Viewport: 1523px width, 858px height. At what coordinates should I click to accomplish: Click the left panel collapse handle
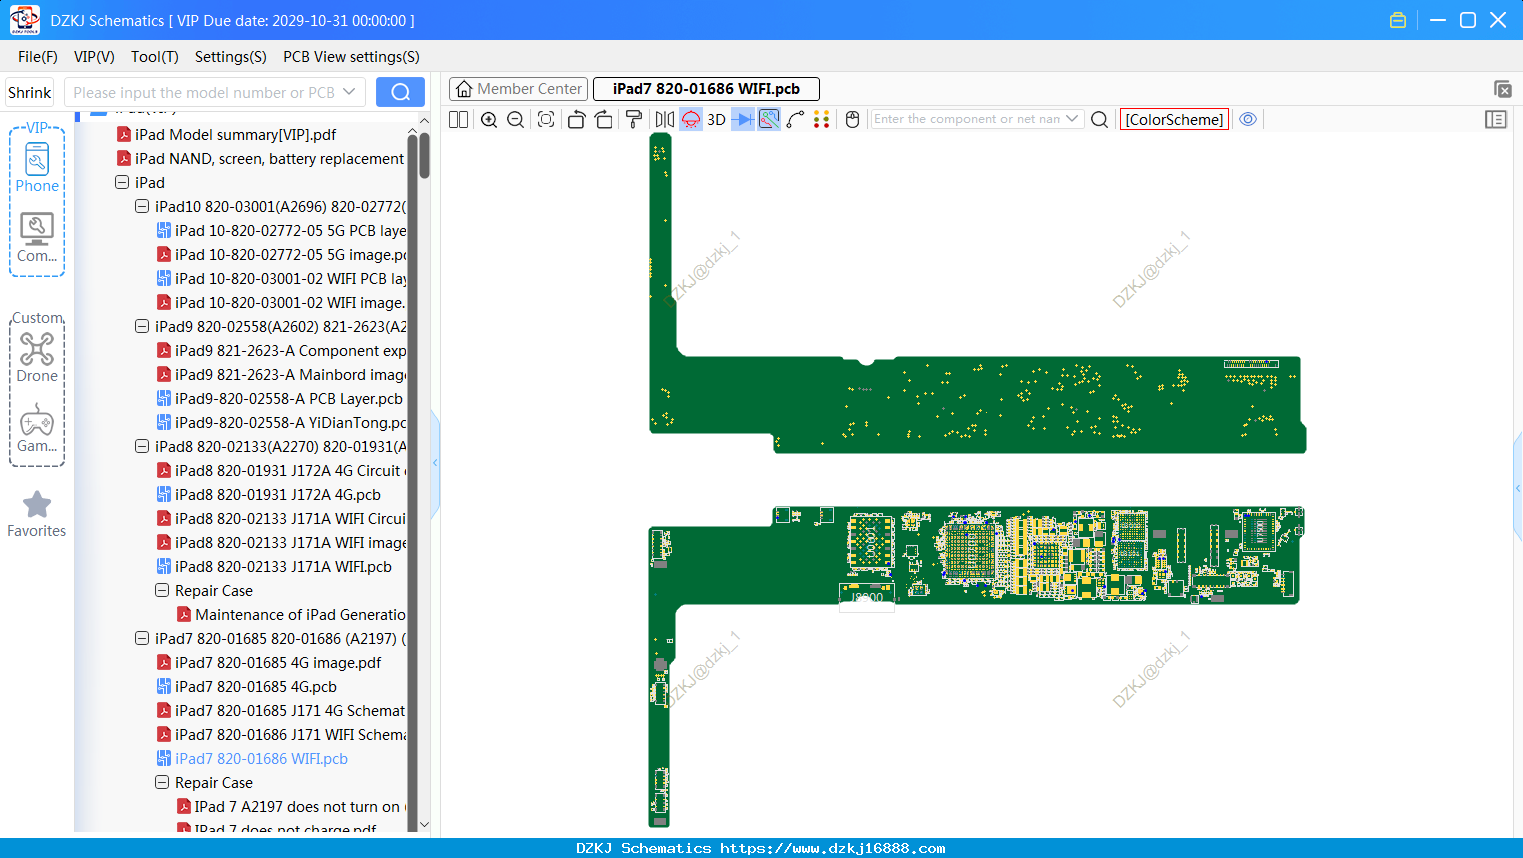point(435,462)
